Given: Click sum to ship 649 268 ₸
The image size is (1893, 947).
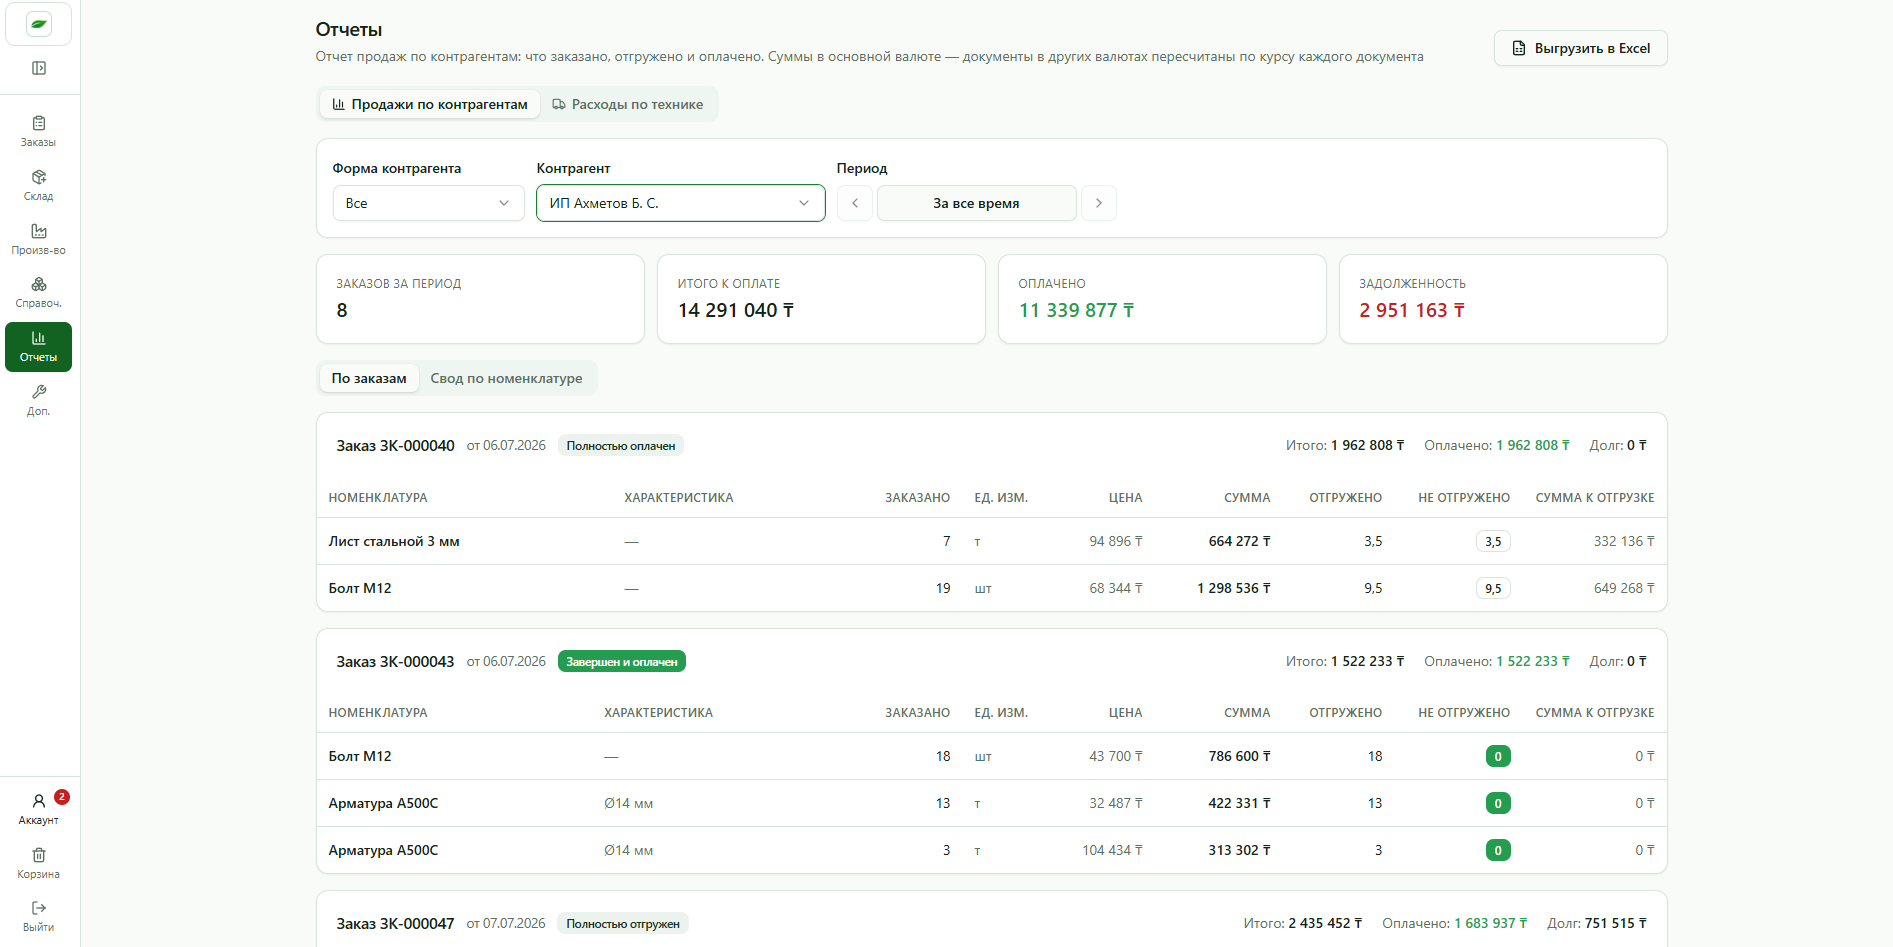Looking at the screenshot, I should tap(1624, 588).
